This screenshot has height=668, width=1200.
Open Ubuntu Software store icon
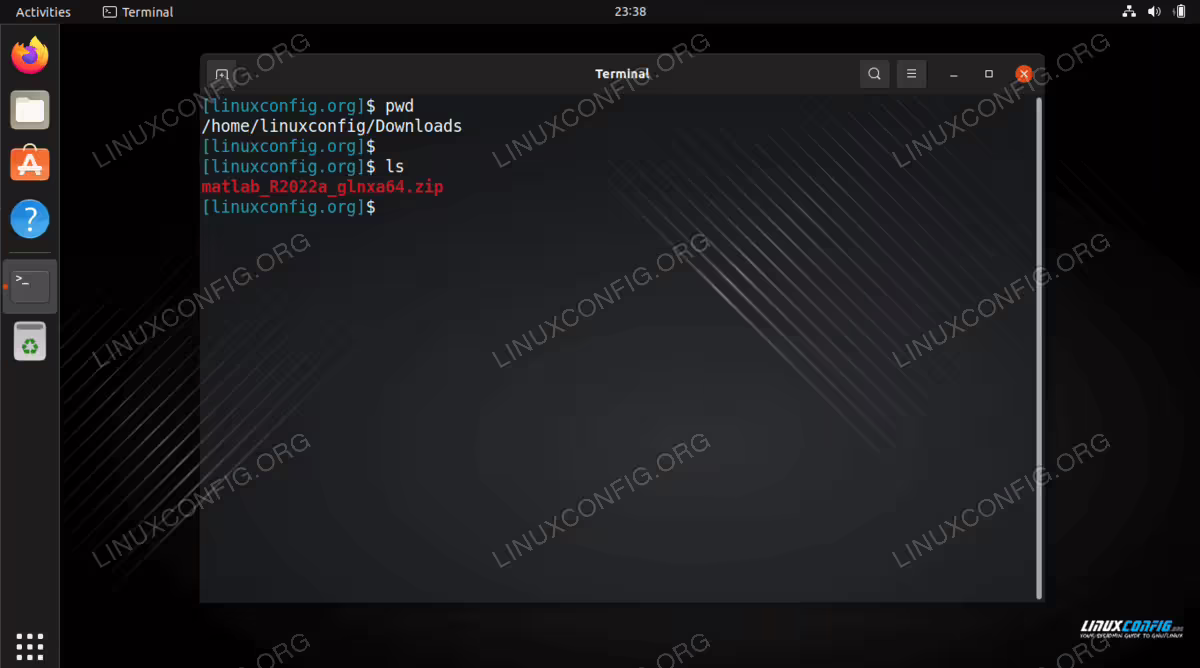coord(30,163)
